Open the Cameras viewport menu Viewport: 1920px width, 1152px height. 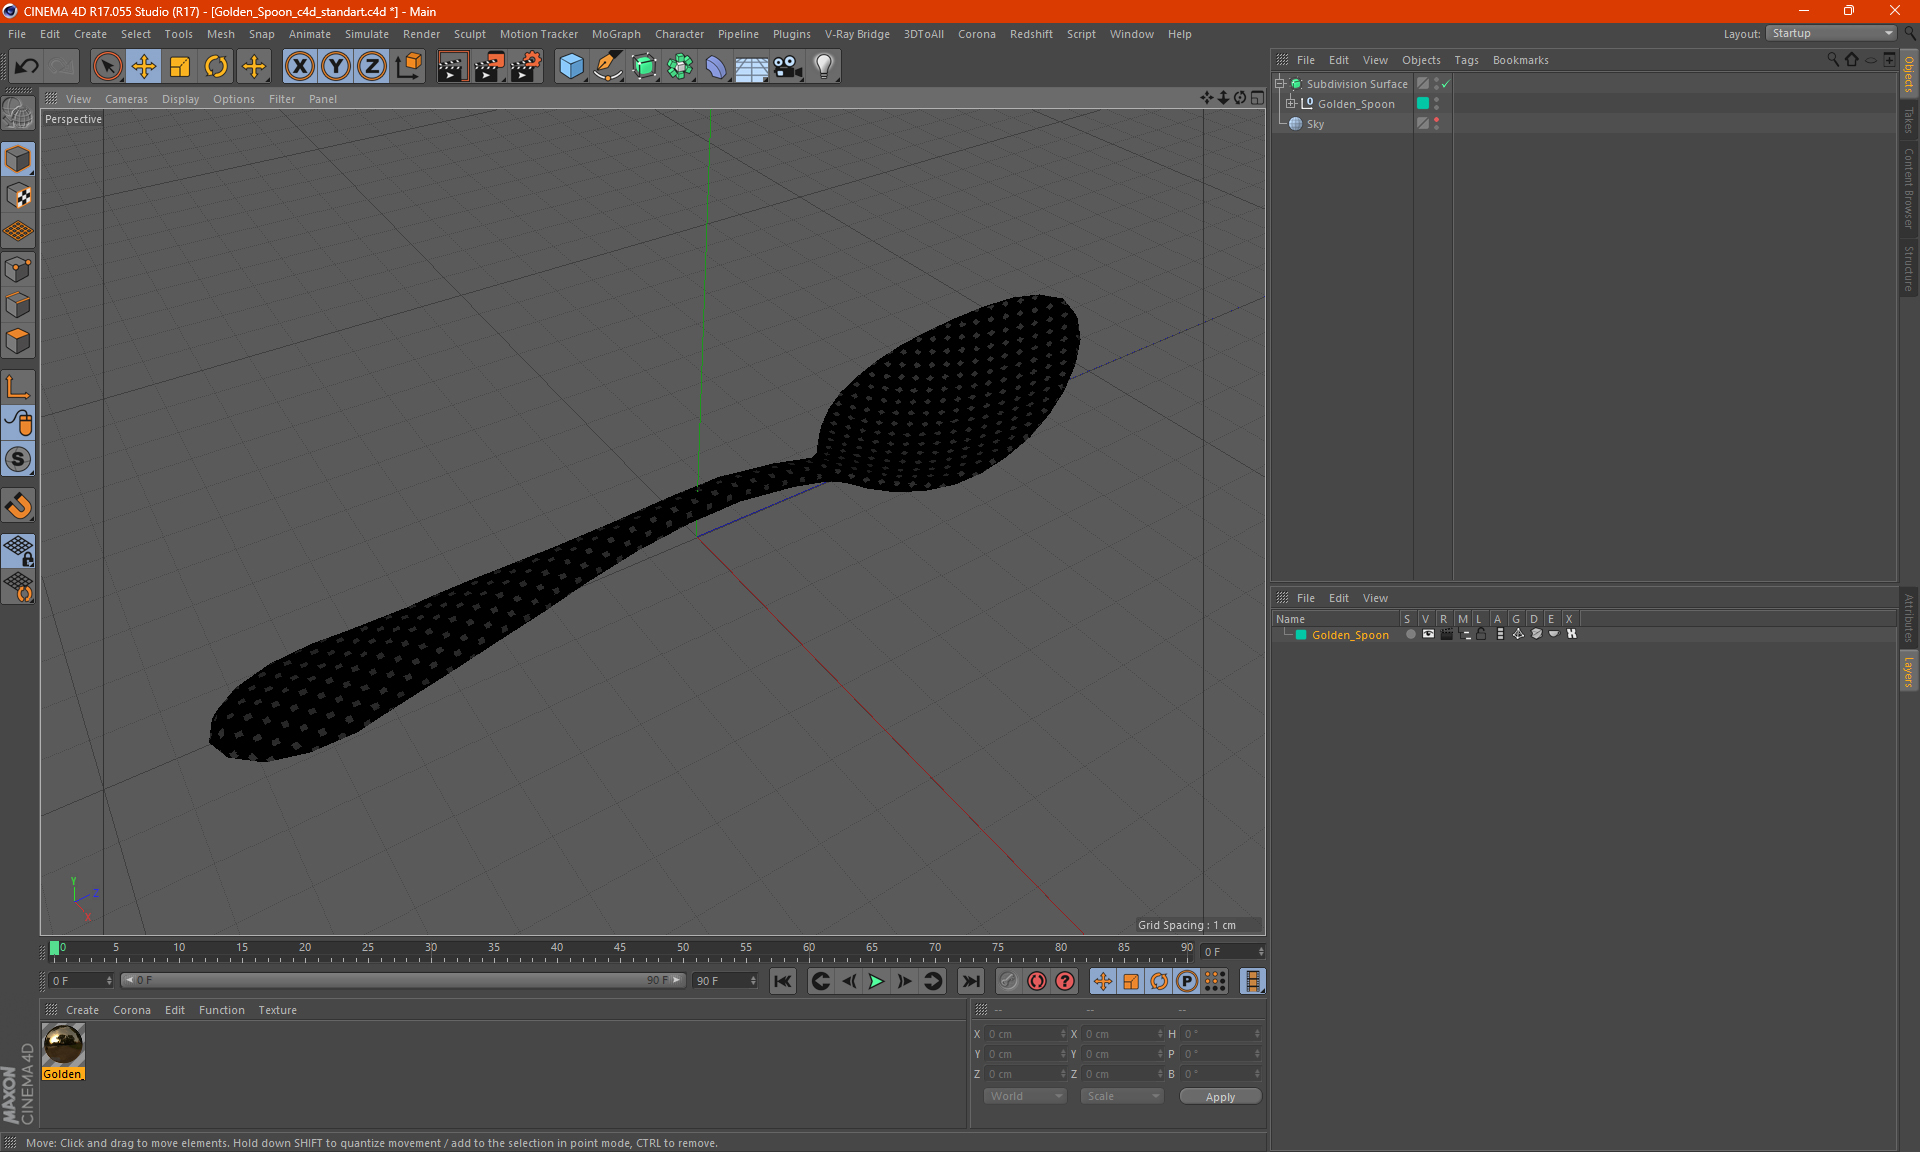tap(126, 99)
